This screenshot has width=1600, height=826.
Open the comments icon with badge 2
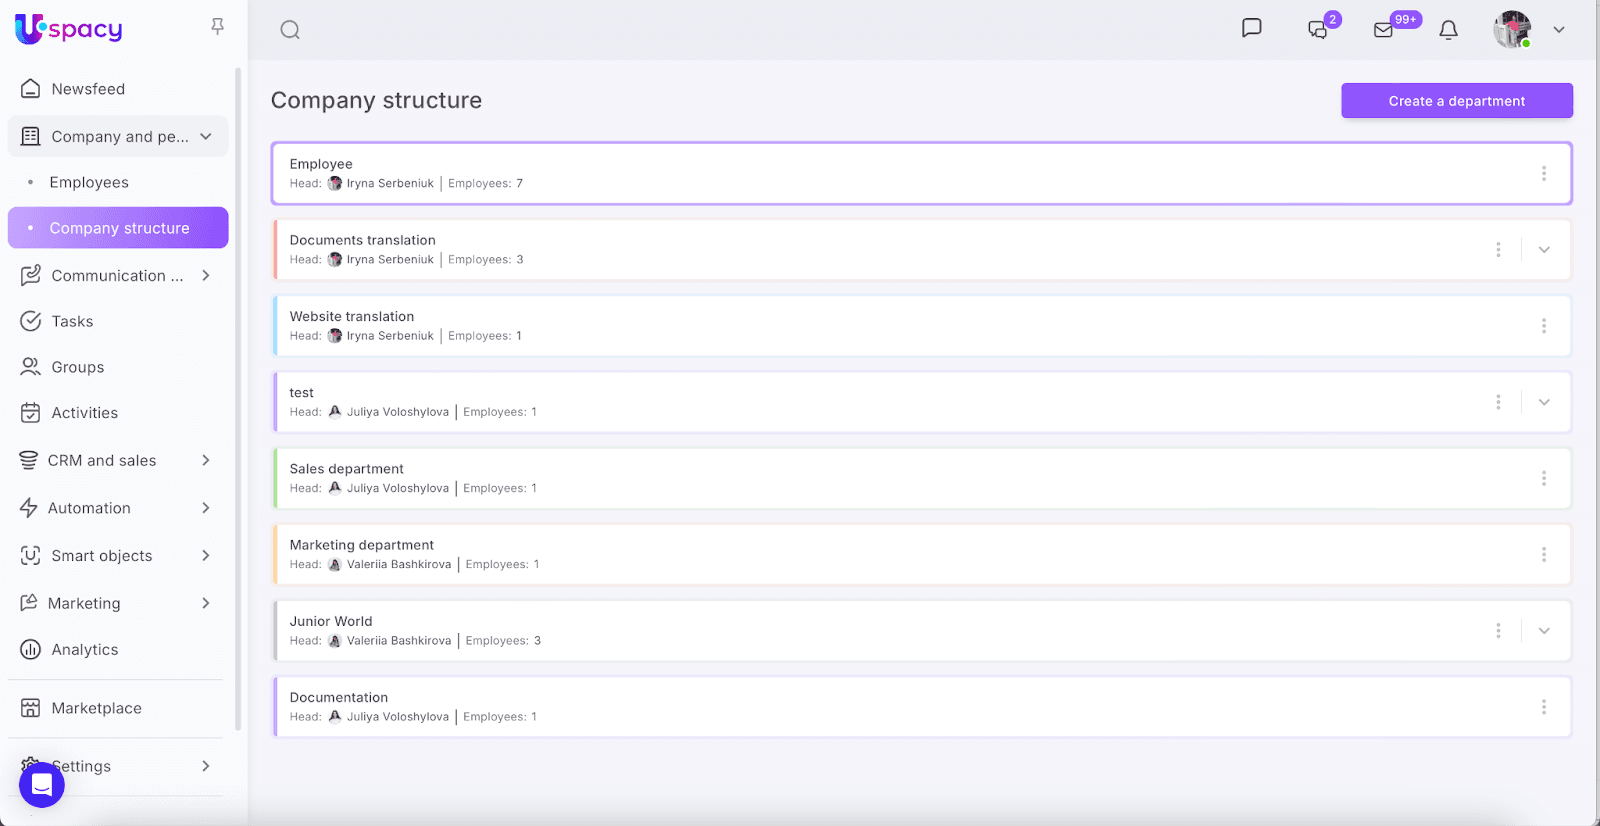[x=1318, y=30]
